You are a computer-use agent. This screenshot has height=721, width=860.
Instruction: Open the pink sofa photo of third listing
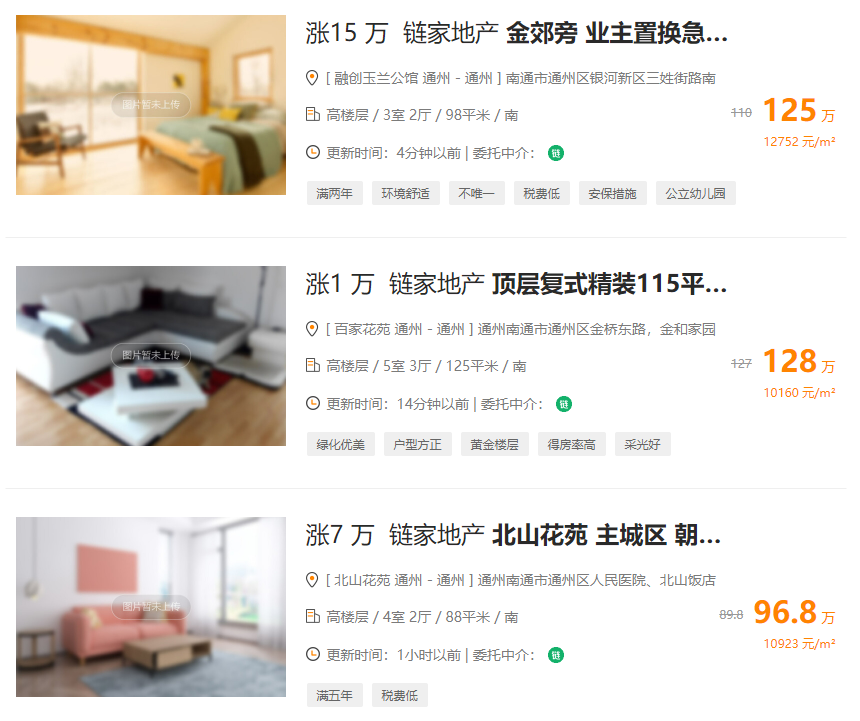[x=151, y=607]
